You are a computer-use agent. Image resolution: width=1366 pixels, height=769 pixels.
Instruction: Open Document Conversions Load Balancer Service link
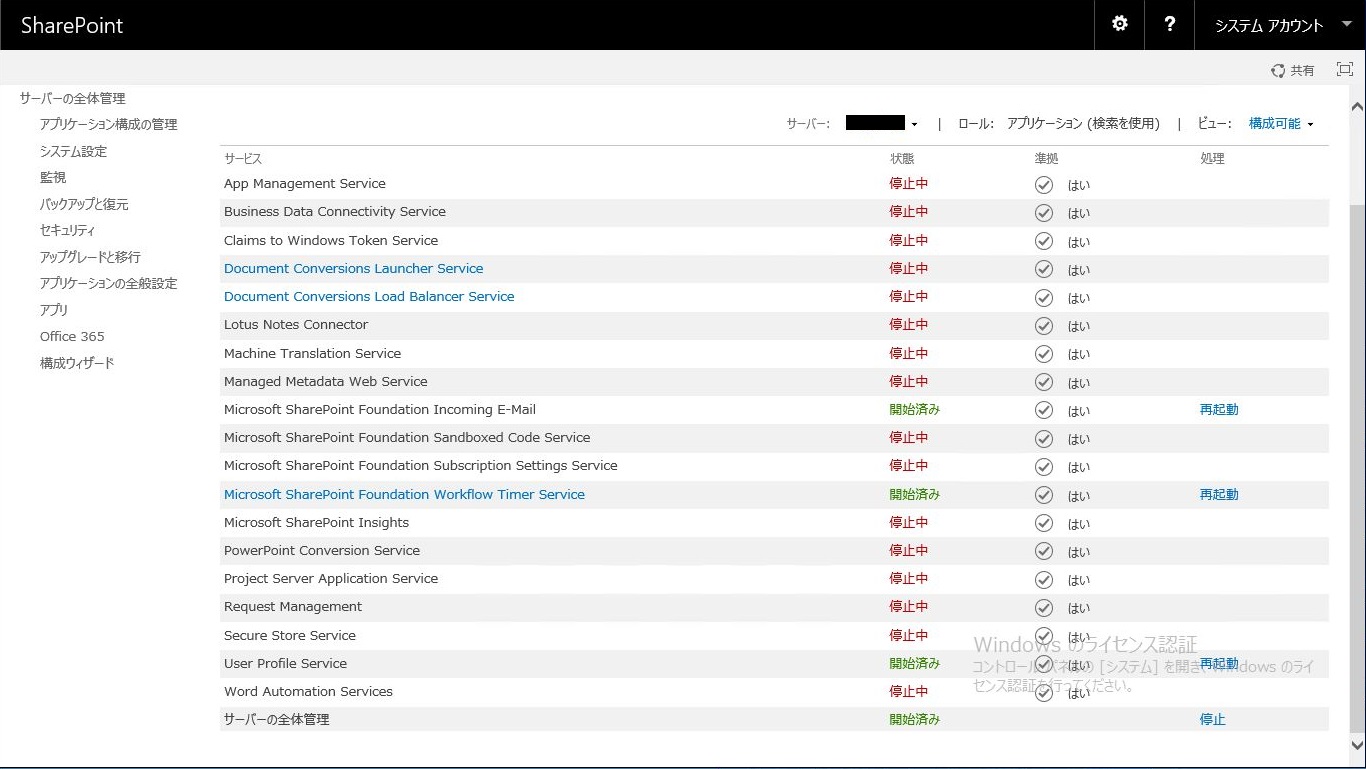369,296
